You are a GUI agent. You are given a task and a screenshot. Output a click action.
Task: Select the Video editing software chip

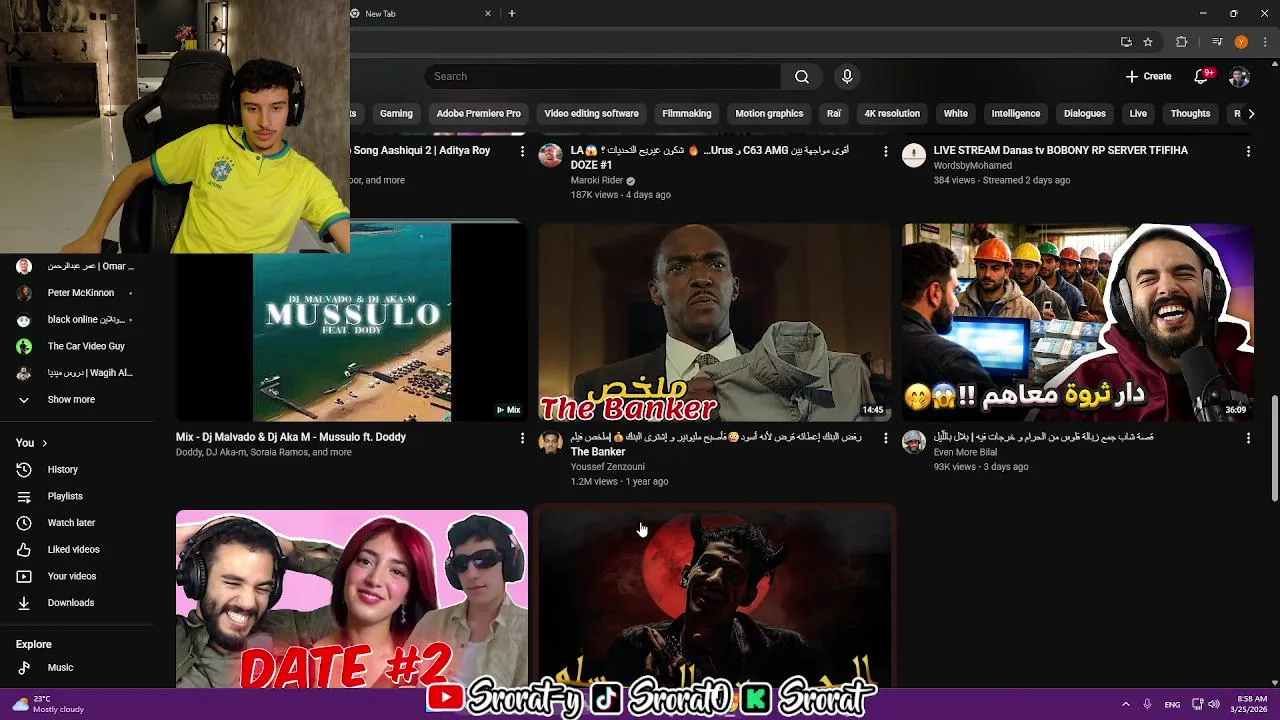pyautogui.click(x=591, y=114)
